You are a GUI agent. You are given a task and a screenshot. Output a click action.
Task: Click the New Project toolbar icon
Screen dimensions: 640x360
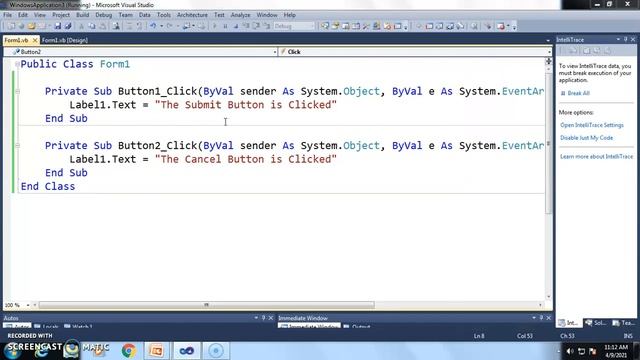pos(11,26)
